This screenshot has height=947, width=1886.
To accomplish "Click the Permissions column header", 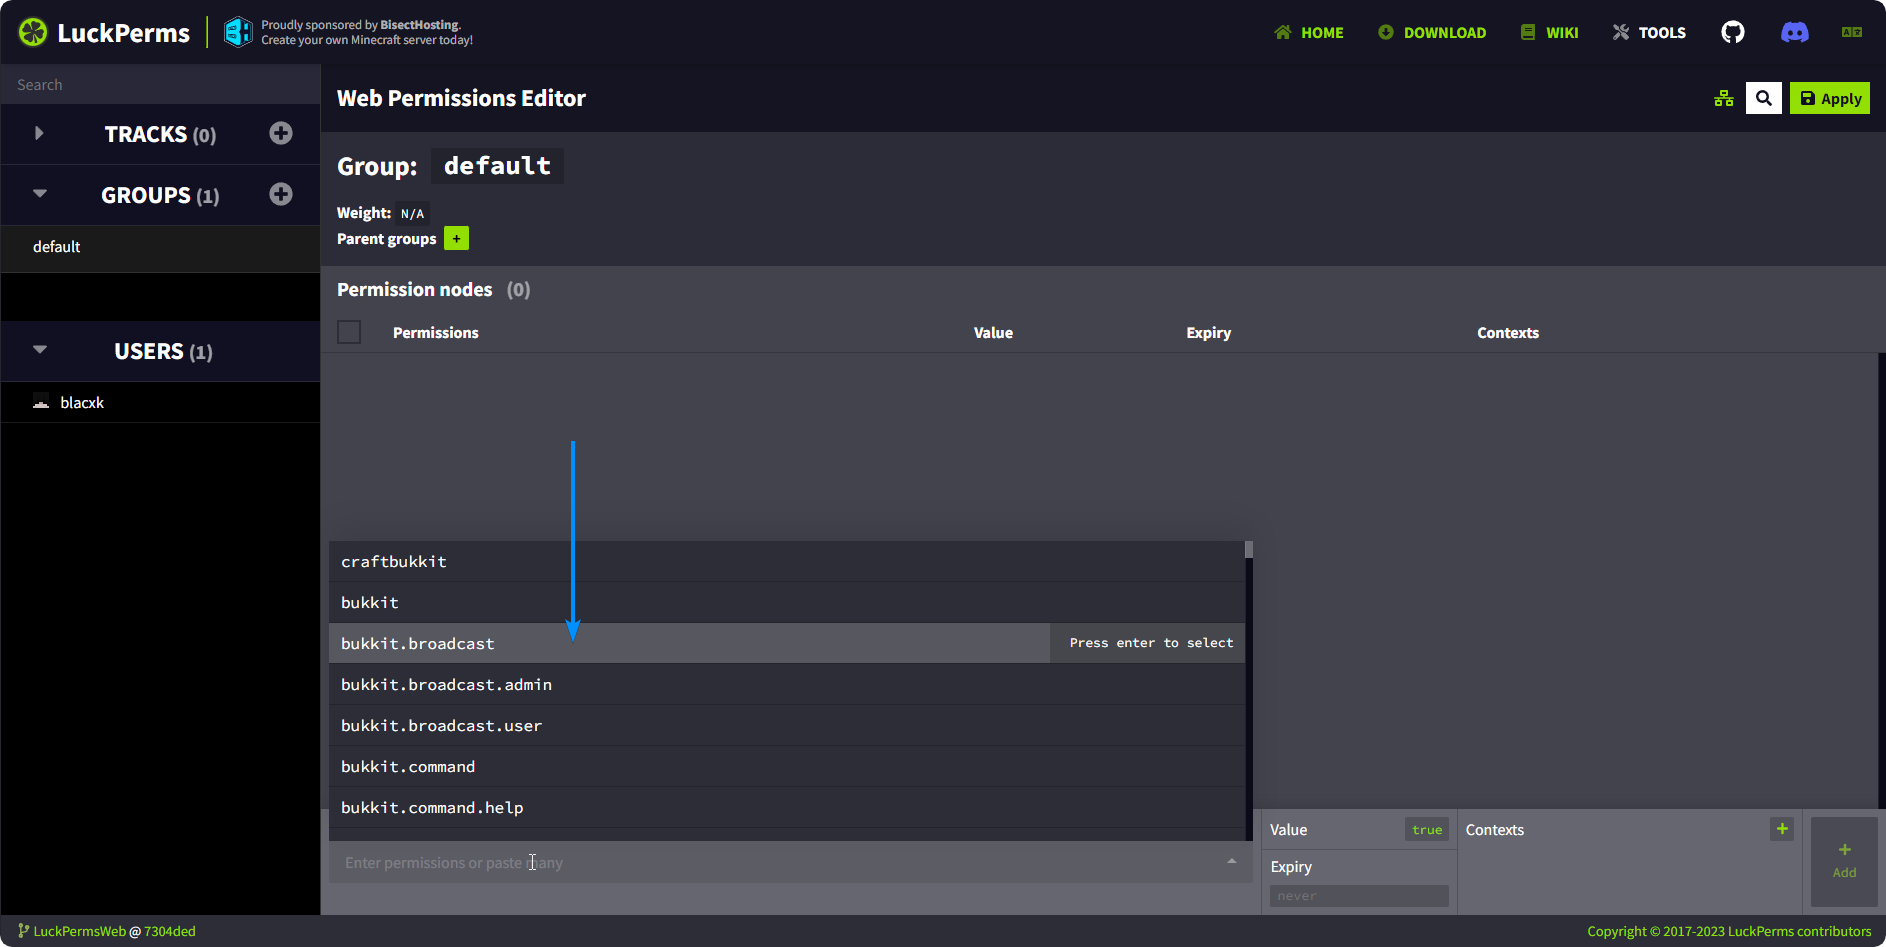I will coord(435,333).
